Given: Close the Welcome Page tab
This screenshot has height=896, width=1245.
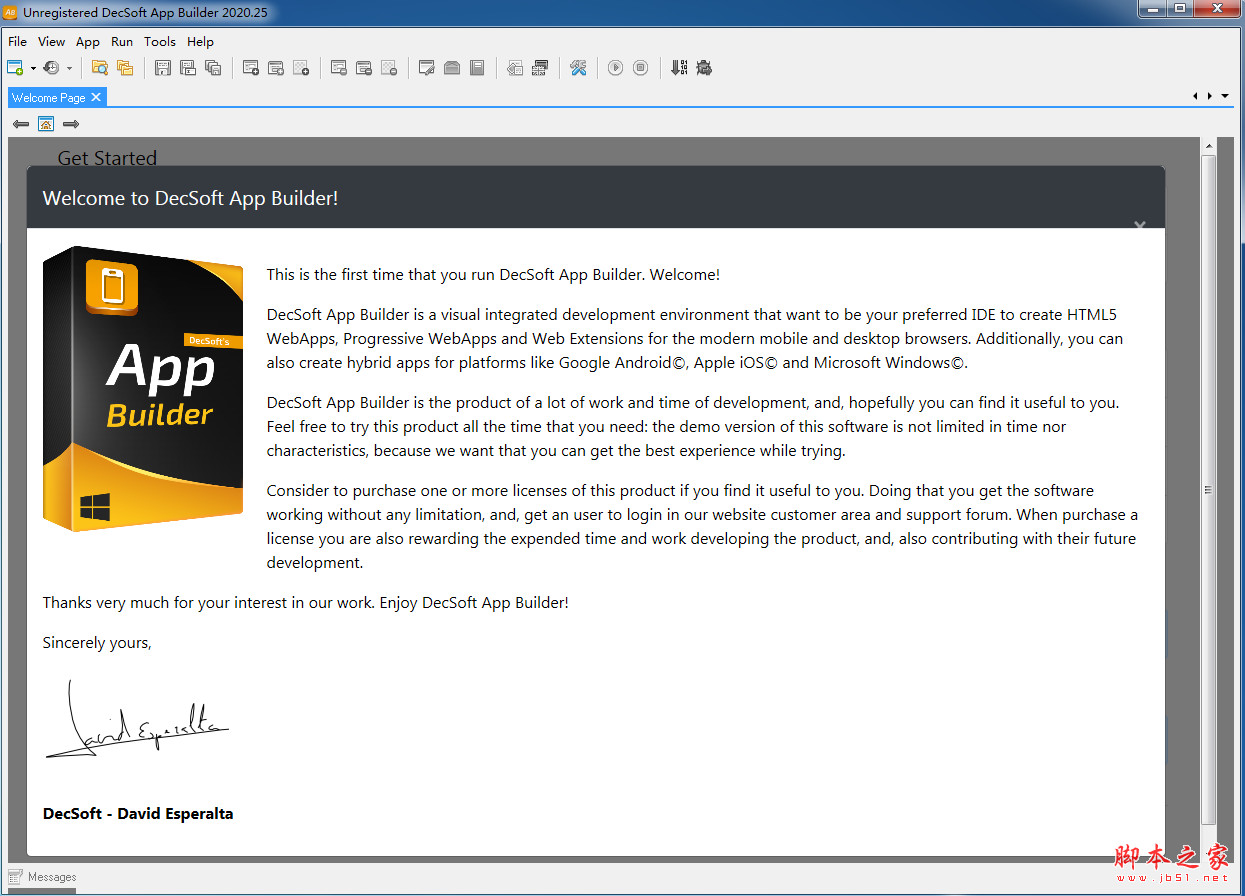Looking at the screenshot, I should pyautogui.click(x=96, y=97).
